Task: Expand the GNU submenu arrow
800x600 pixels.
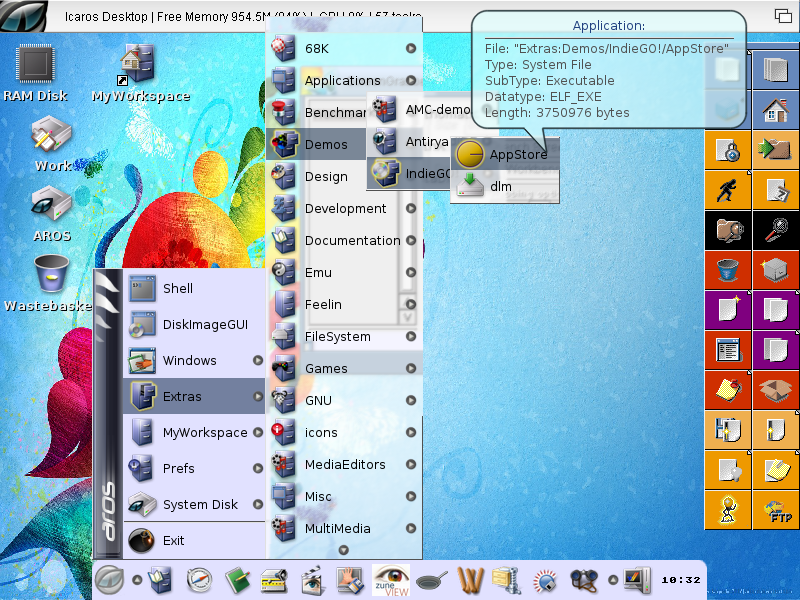Action: (x=411, y=401)
